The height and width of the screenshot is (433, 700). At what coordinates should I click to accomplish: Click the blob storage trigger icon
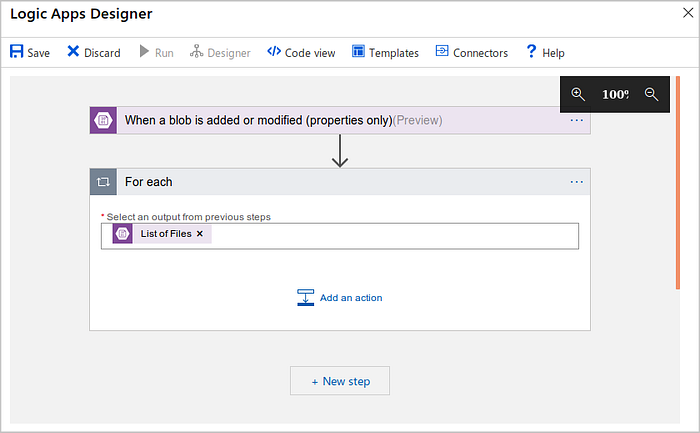[104, 120]
